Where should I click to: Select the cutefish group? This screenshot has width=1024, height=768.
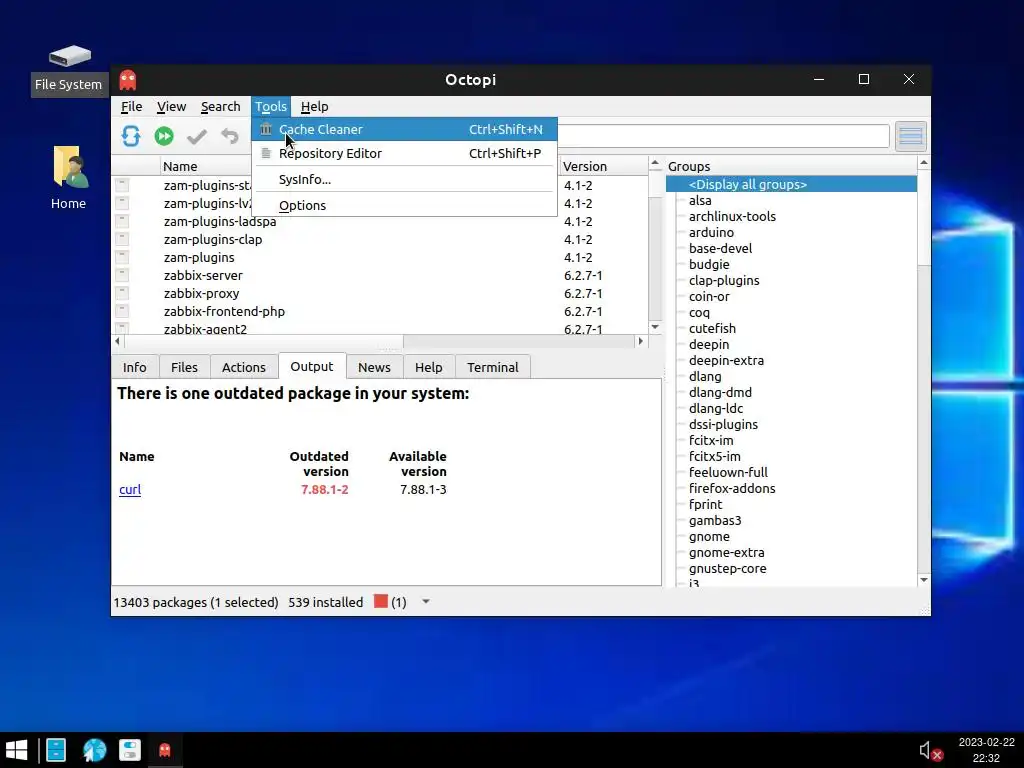pyautogui.click(x=712, y=328)
